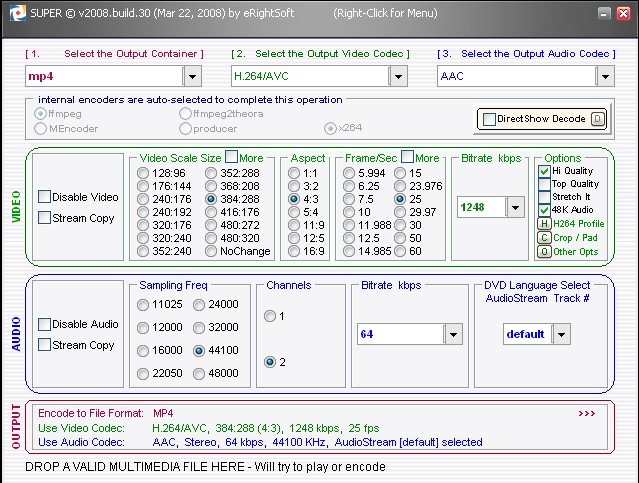Choose 1 audio channel

tap(270, 316)
